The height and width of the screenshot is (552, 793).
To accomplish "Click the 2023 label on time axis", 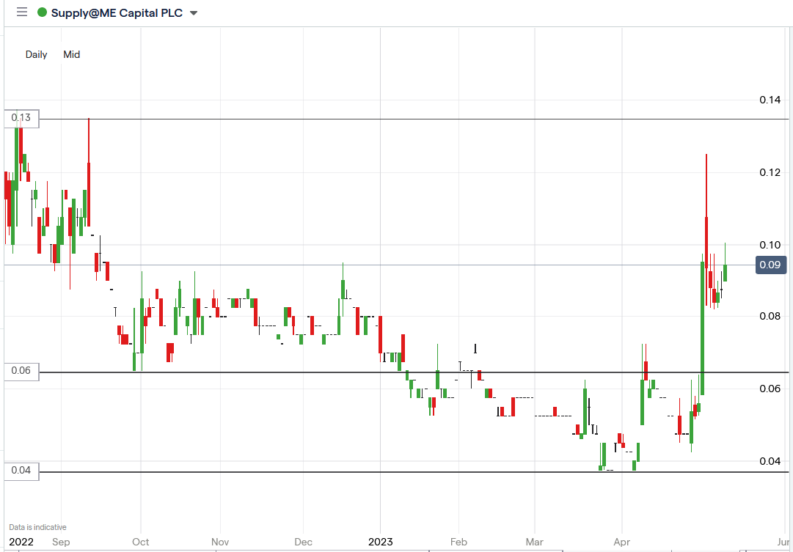I will tap(380, 542).
